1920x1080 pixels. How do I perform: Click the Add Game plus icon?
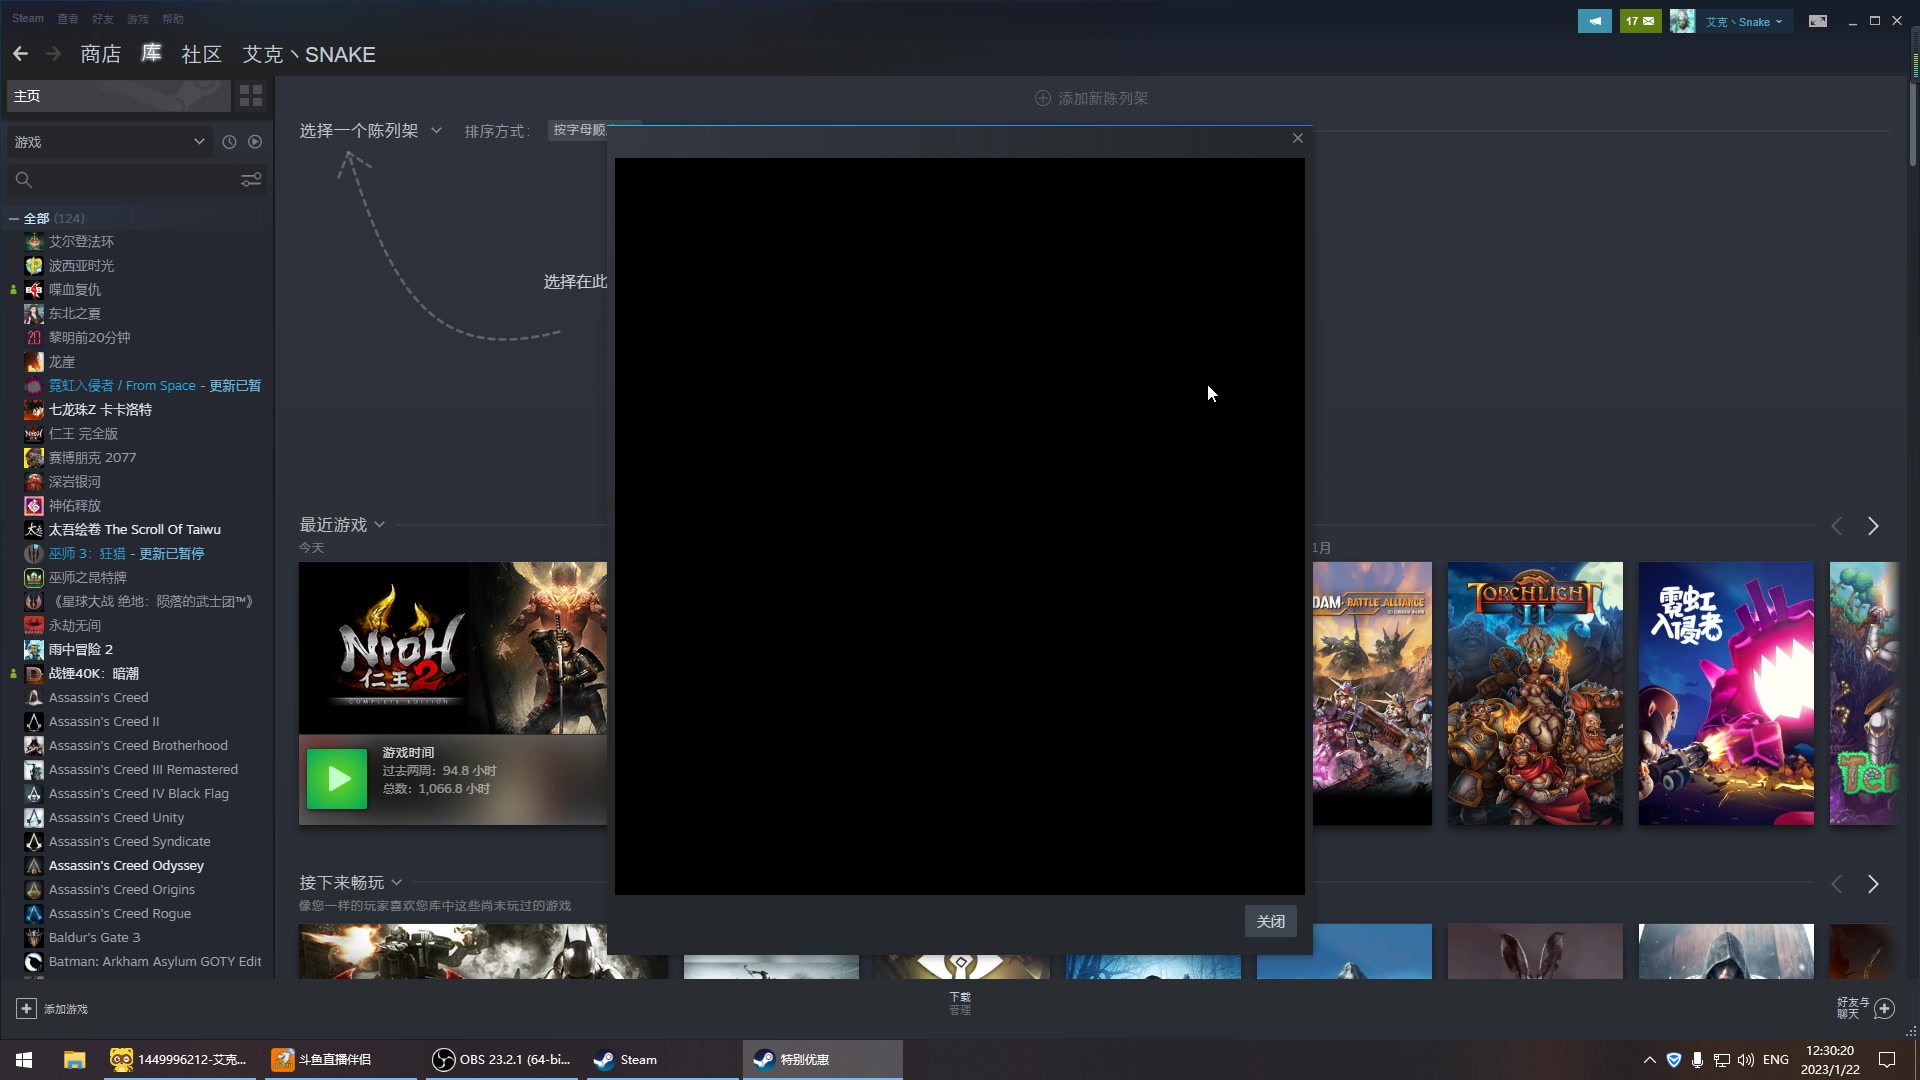pos(26,1009)
